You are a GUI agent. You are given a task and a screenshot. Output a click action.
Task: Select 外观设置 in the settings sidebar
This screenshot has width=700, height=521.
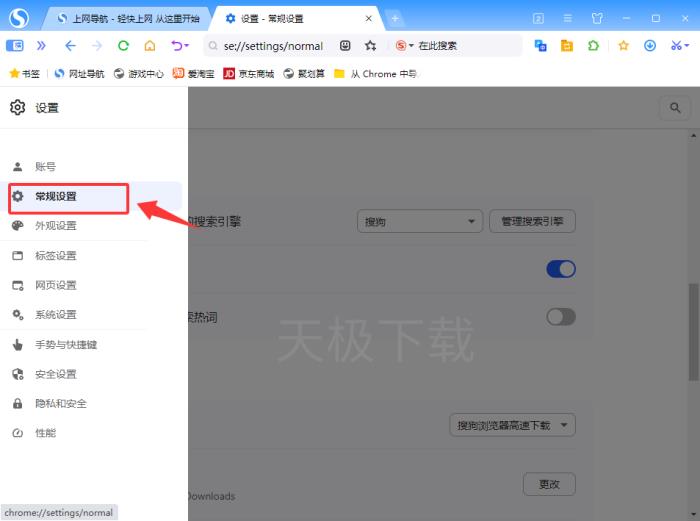[x=56, y=226]
